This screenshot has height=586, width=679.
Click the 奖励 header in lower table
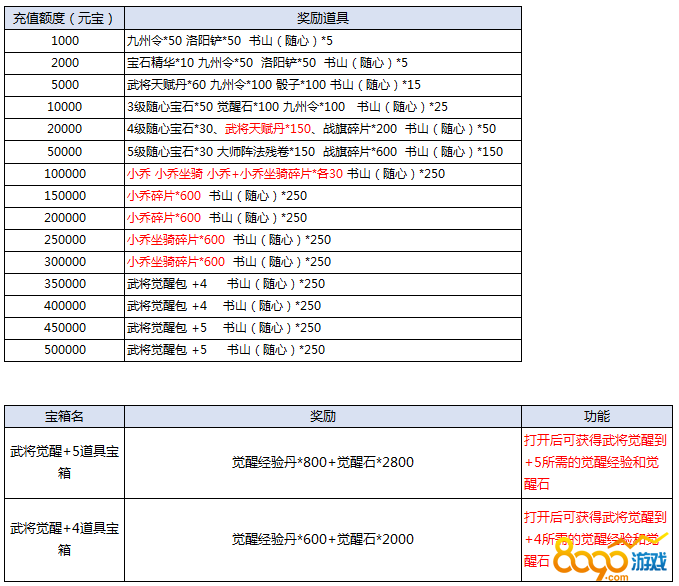(321, 416)
